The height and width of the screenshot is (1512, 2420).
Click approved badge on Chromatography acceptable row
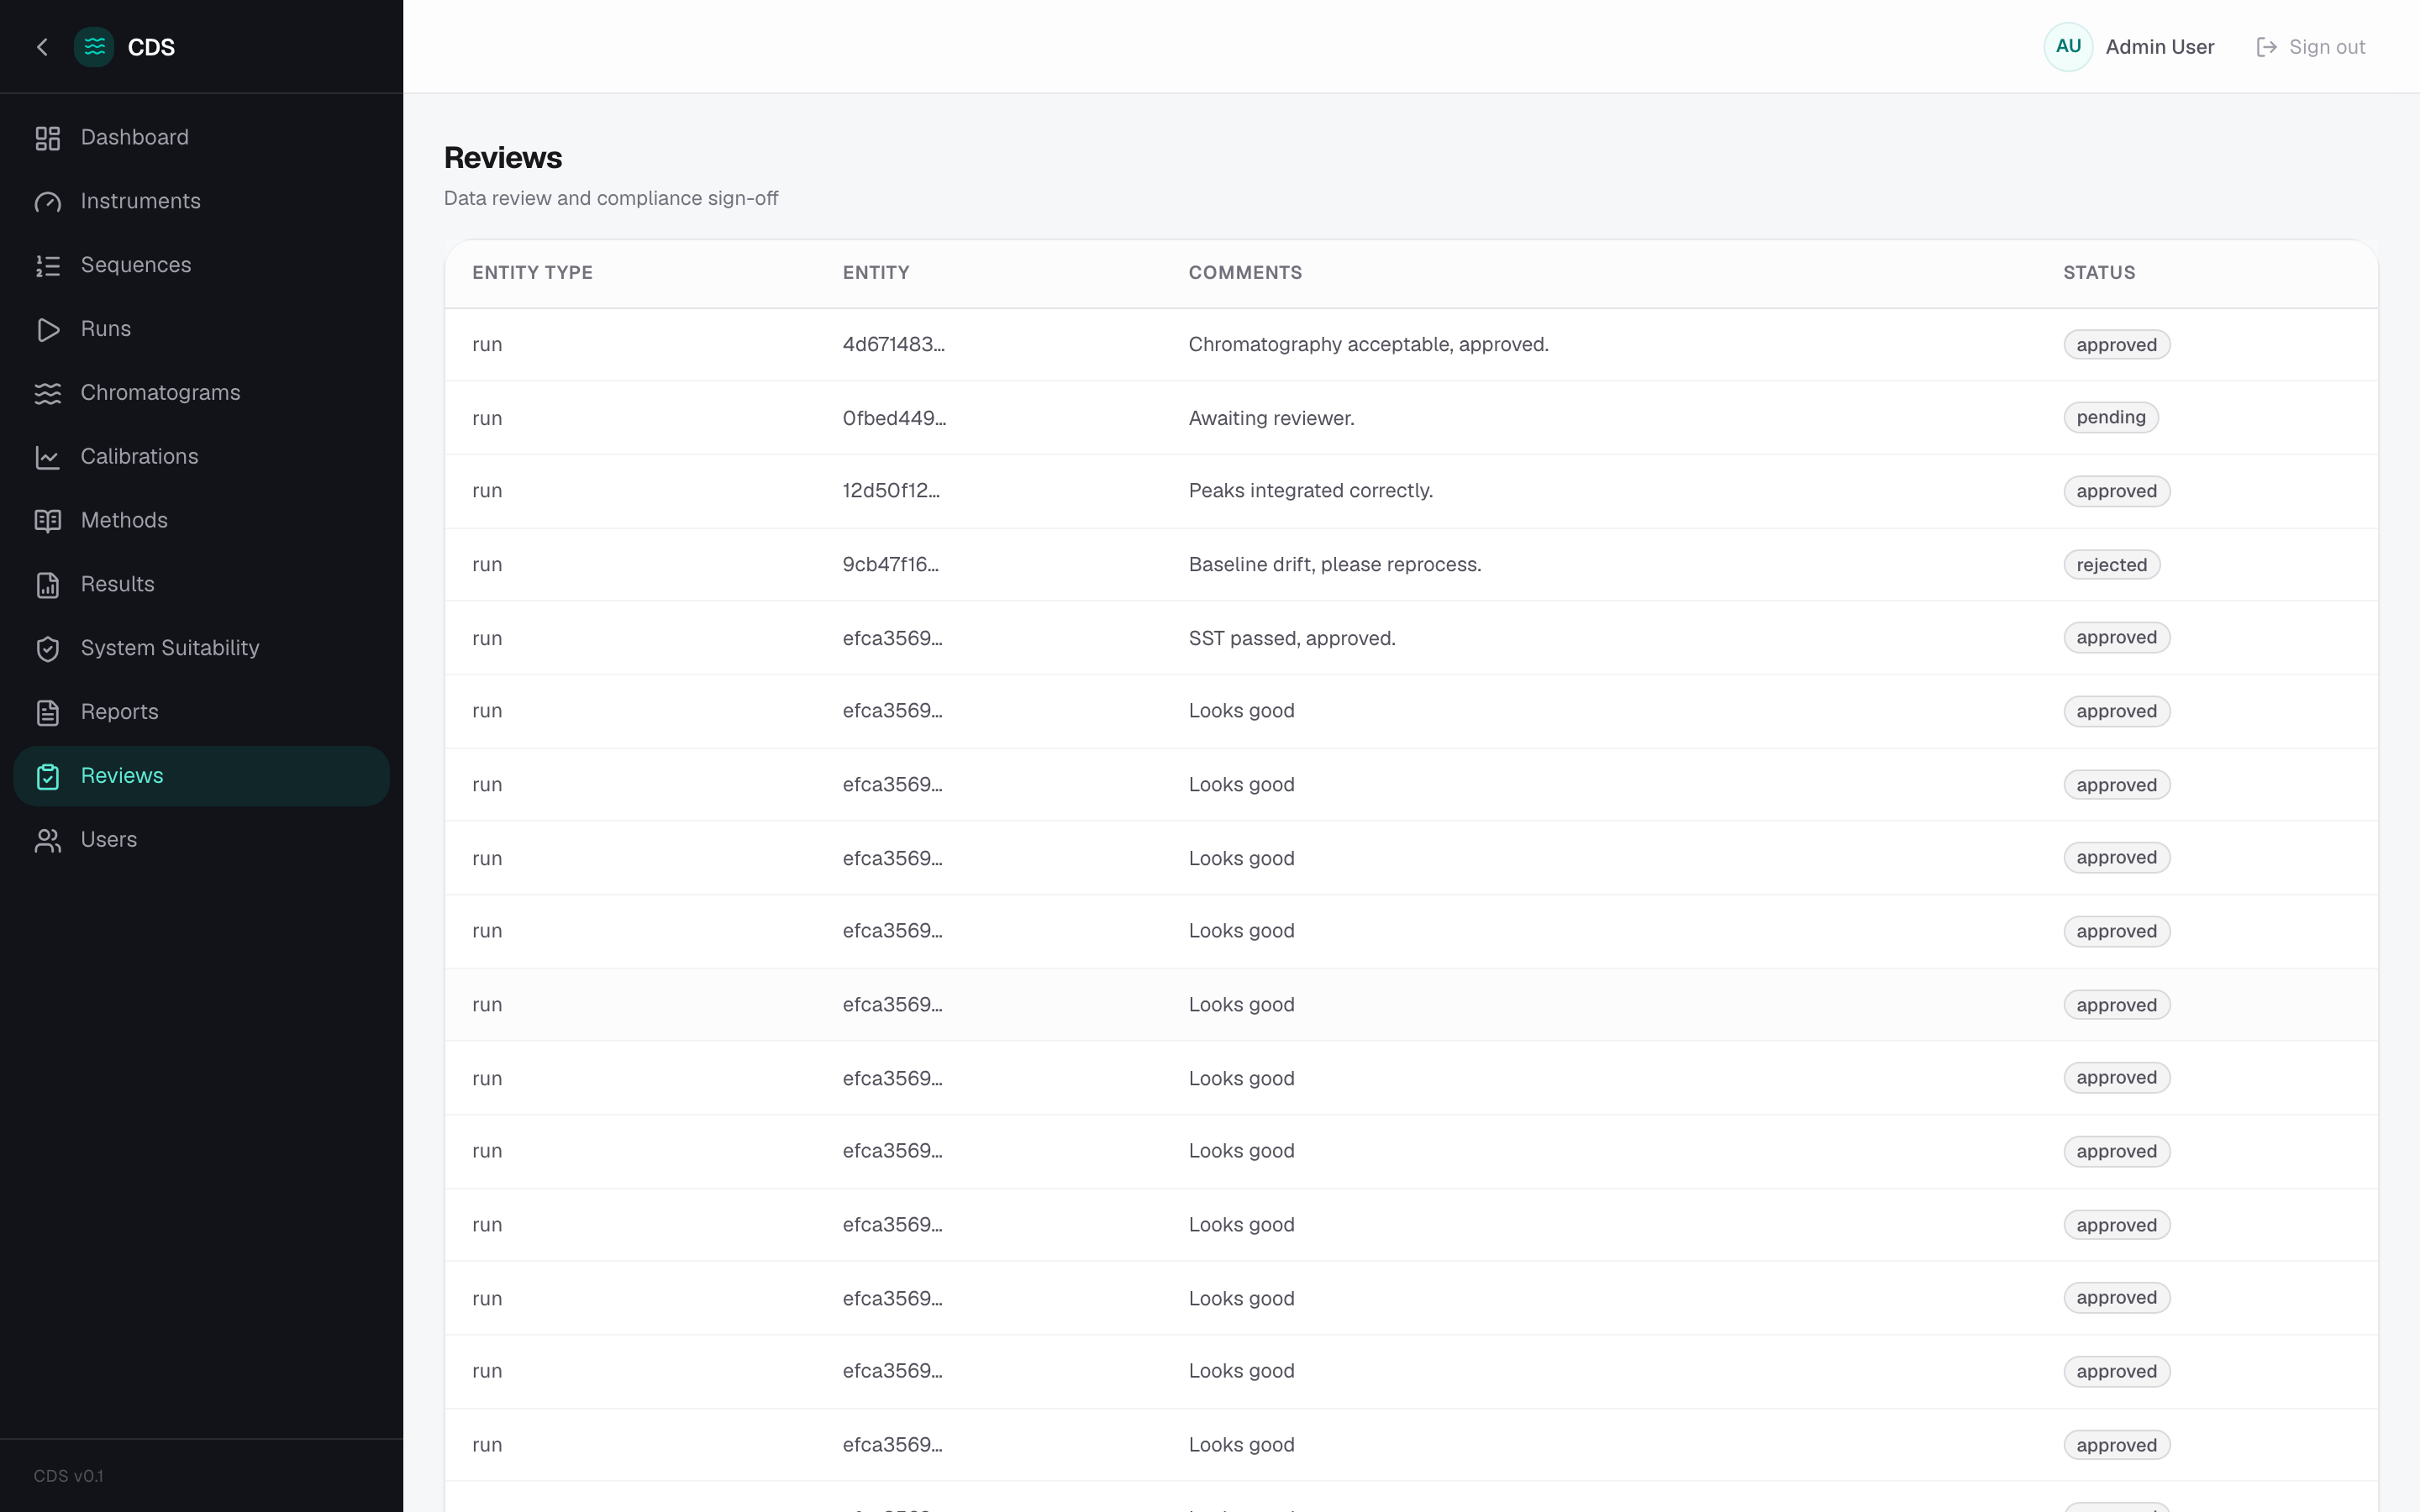pyautogui.click(x=2116, y=345)
